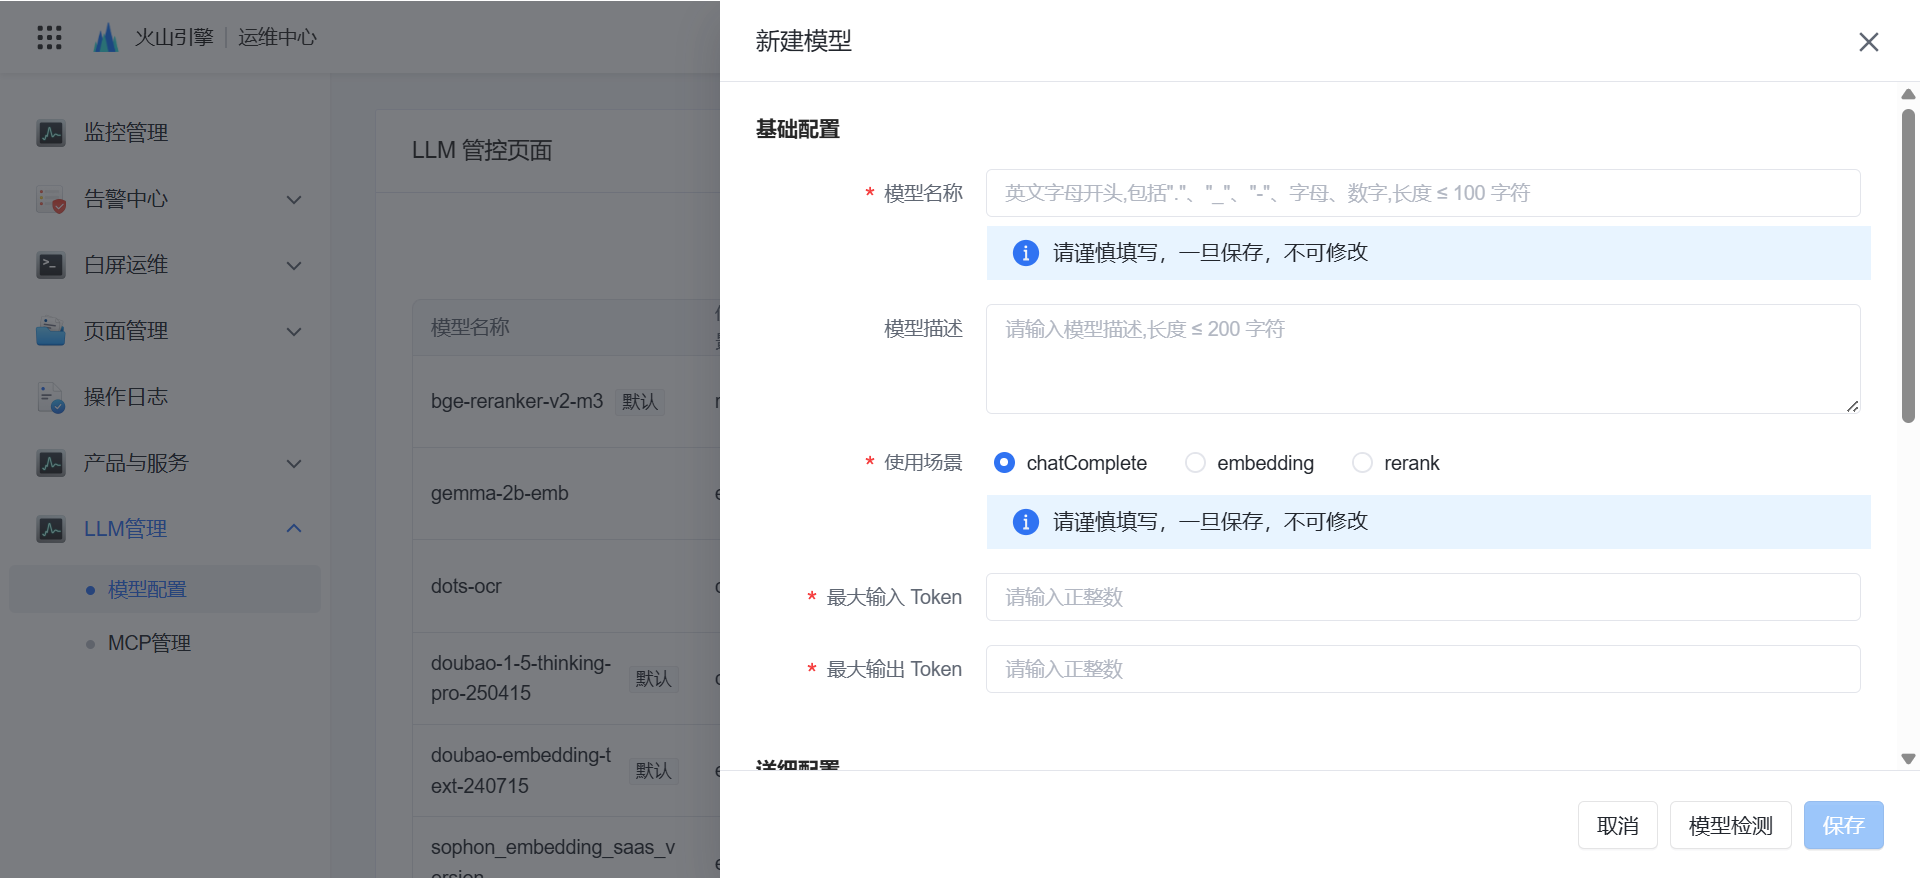Expand the 页面管理 submenu arrow
The height and width of the screenshot is (878, 1920).
(294, 331)
